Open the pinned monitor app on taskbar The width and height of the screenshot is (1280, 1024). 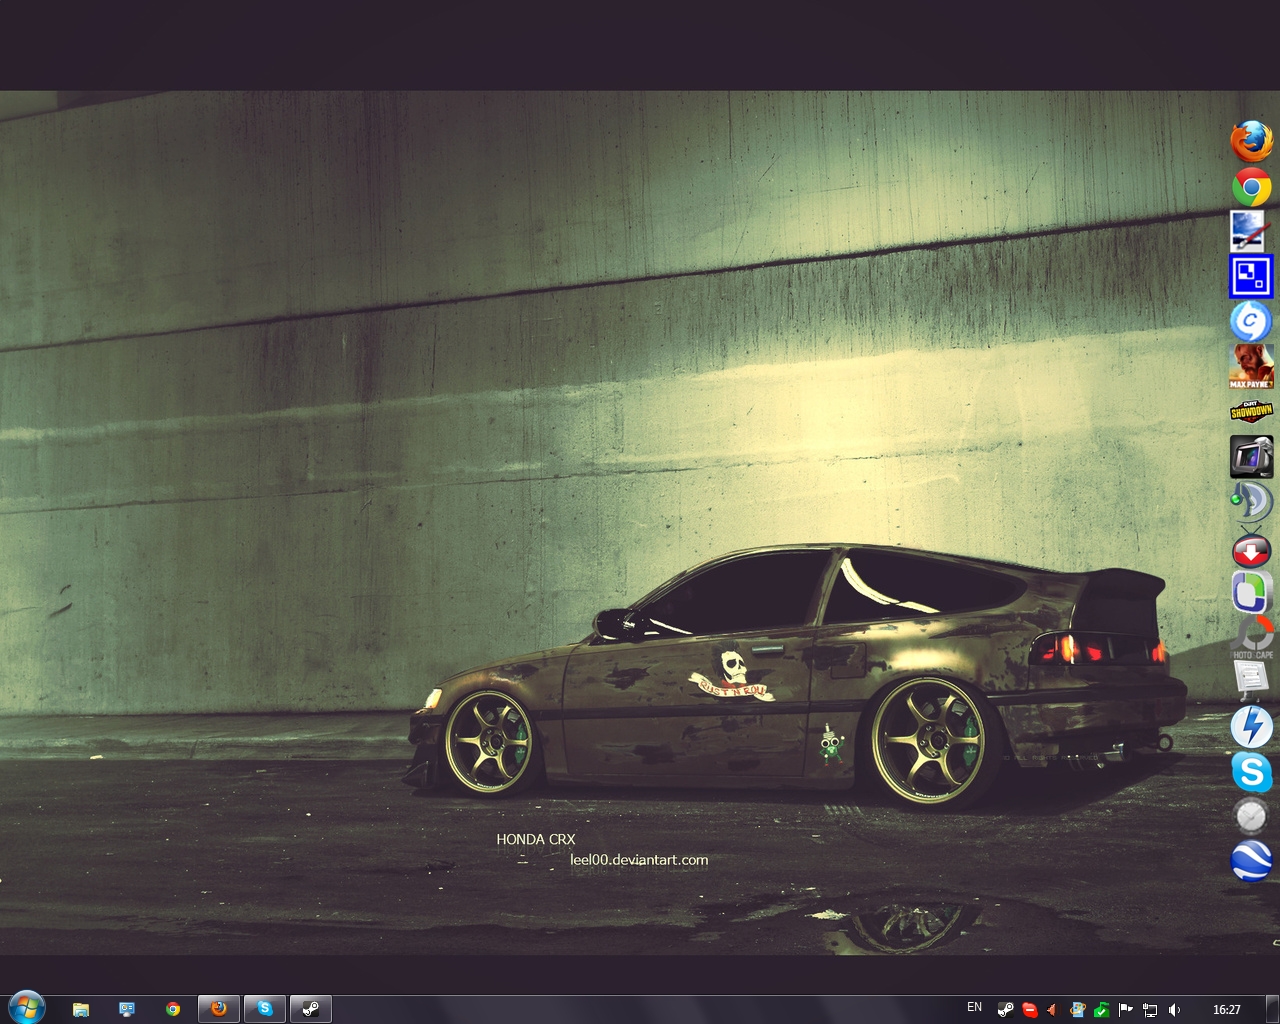pos(127,1009)
